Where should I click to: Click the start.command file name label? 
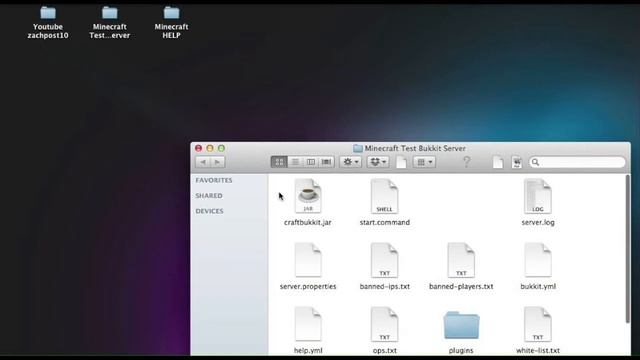(384, 222)
